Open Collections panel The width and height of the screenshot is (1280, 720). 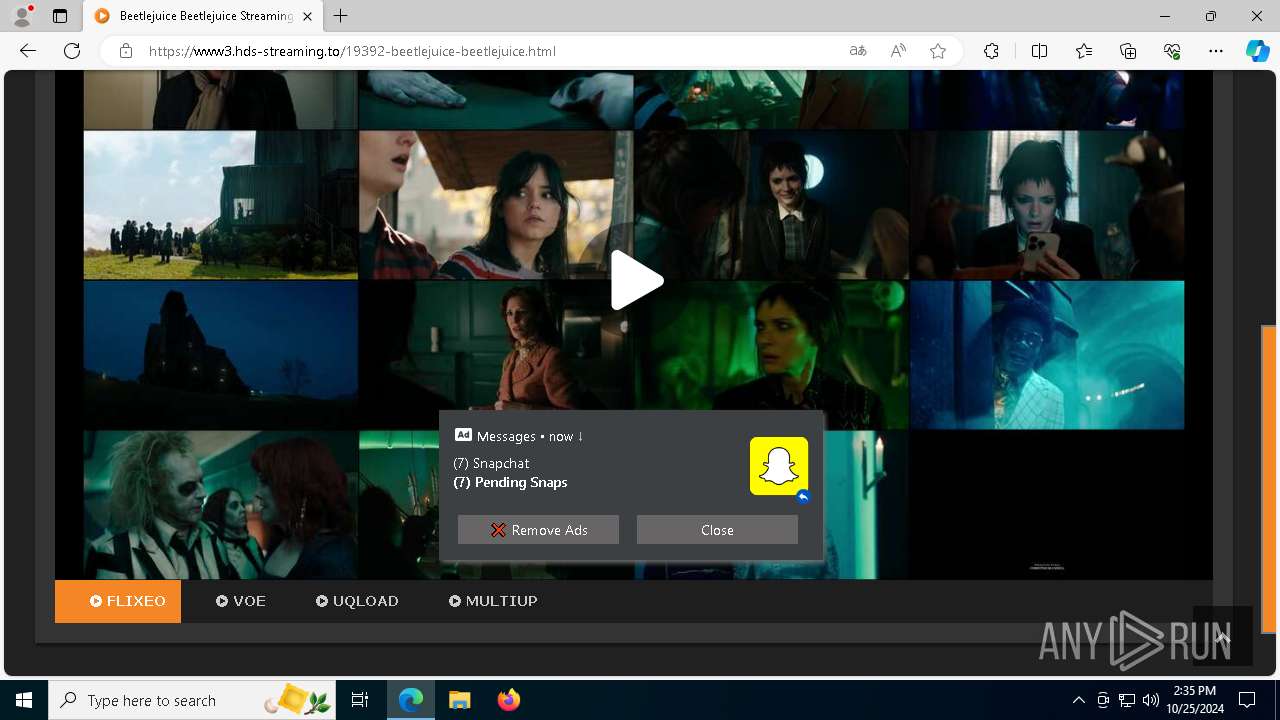(1128, 51)
